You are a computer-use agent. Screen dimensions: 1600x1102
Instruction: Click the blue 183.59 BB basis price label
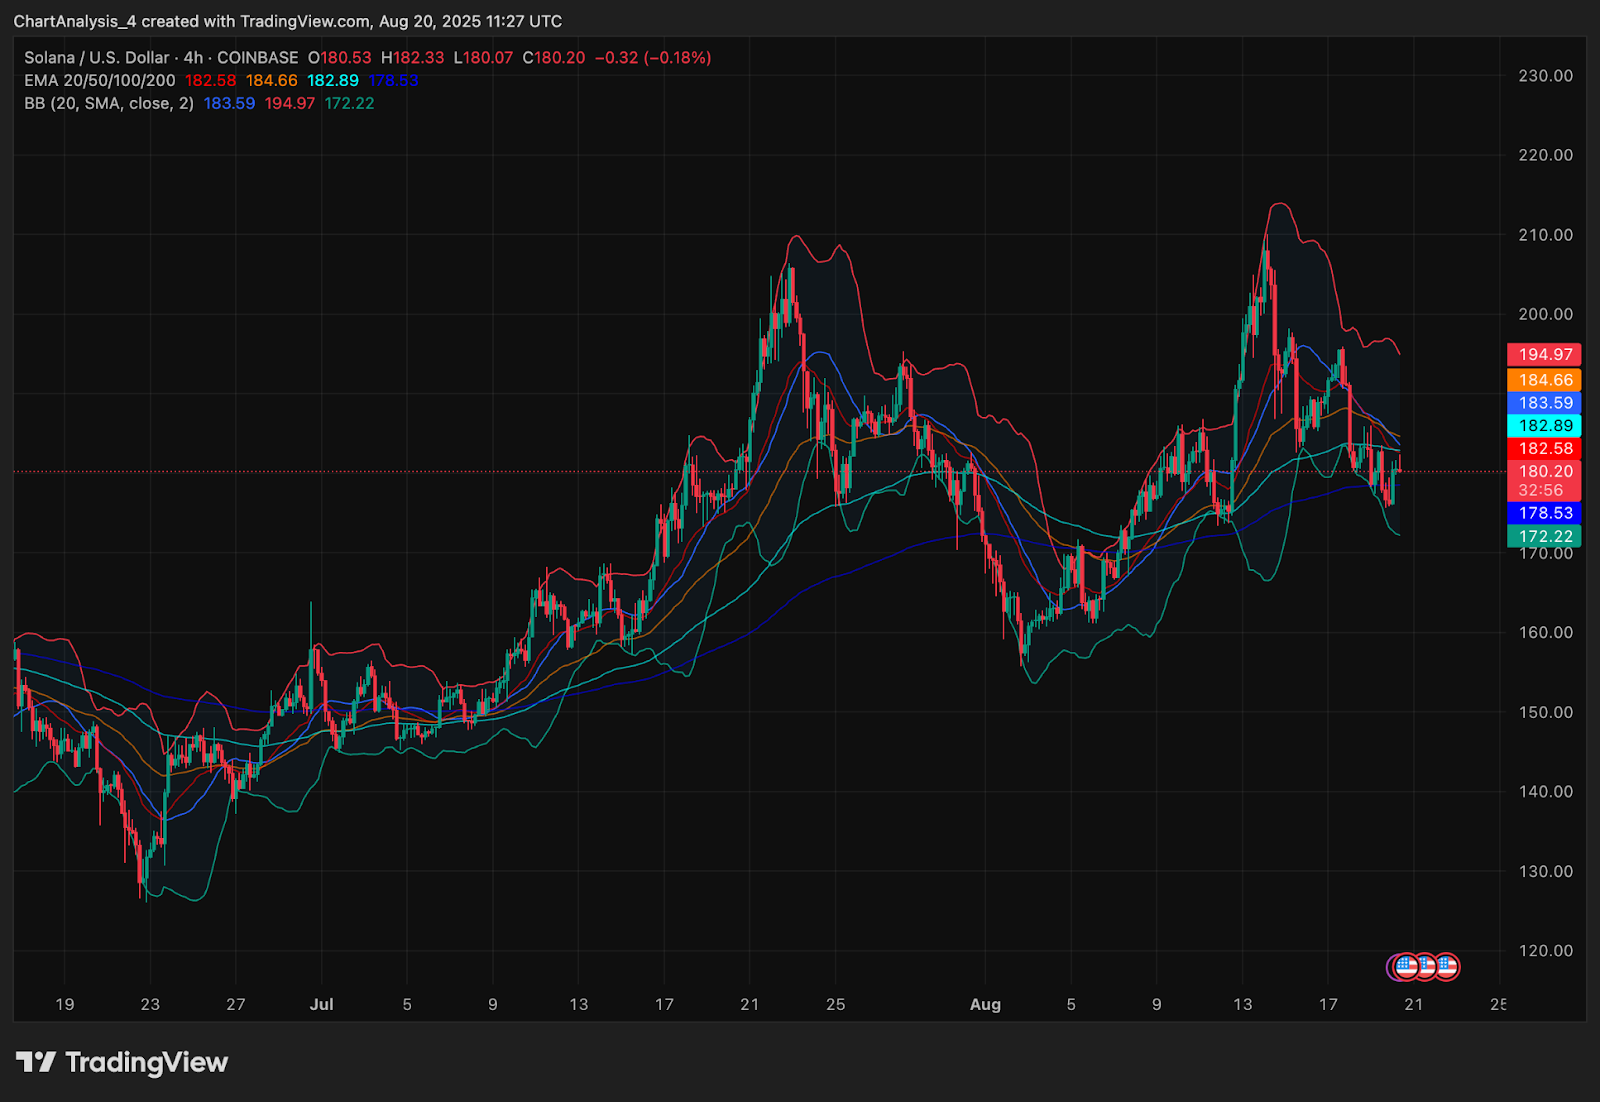point(1544,403)
